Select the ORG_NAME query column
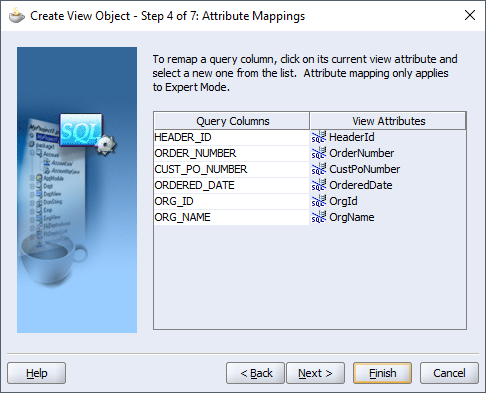 [232, 217]
